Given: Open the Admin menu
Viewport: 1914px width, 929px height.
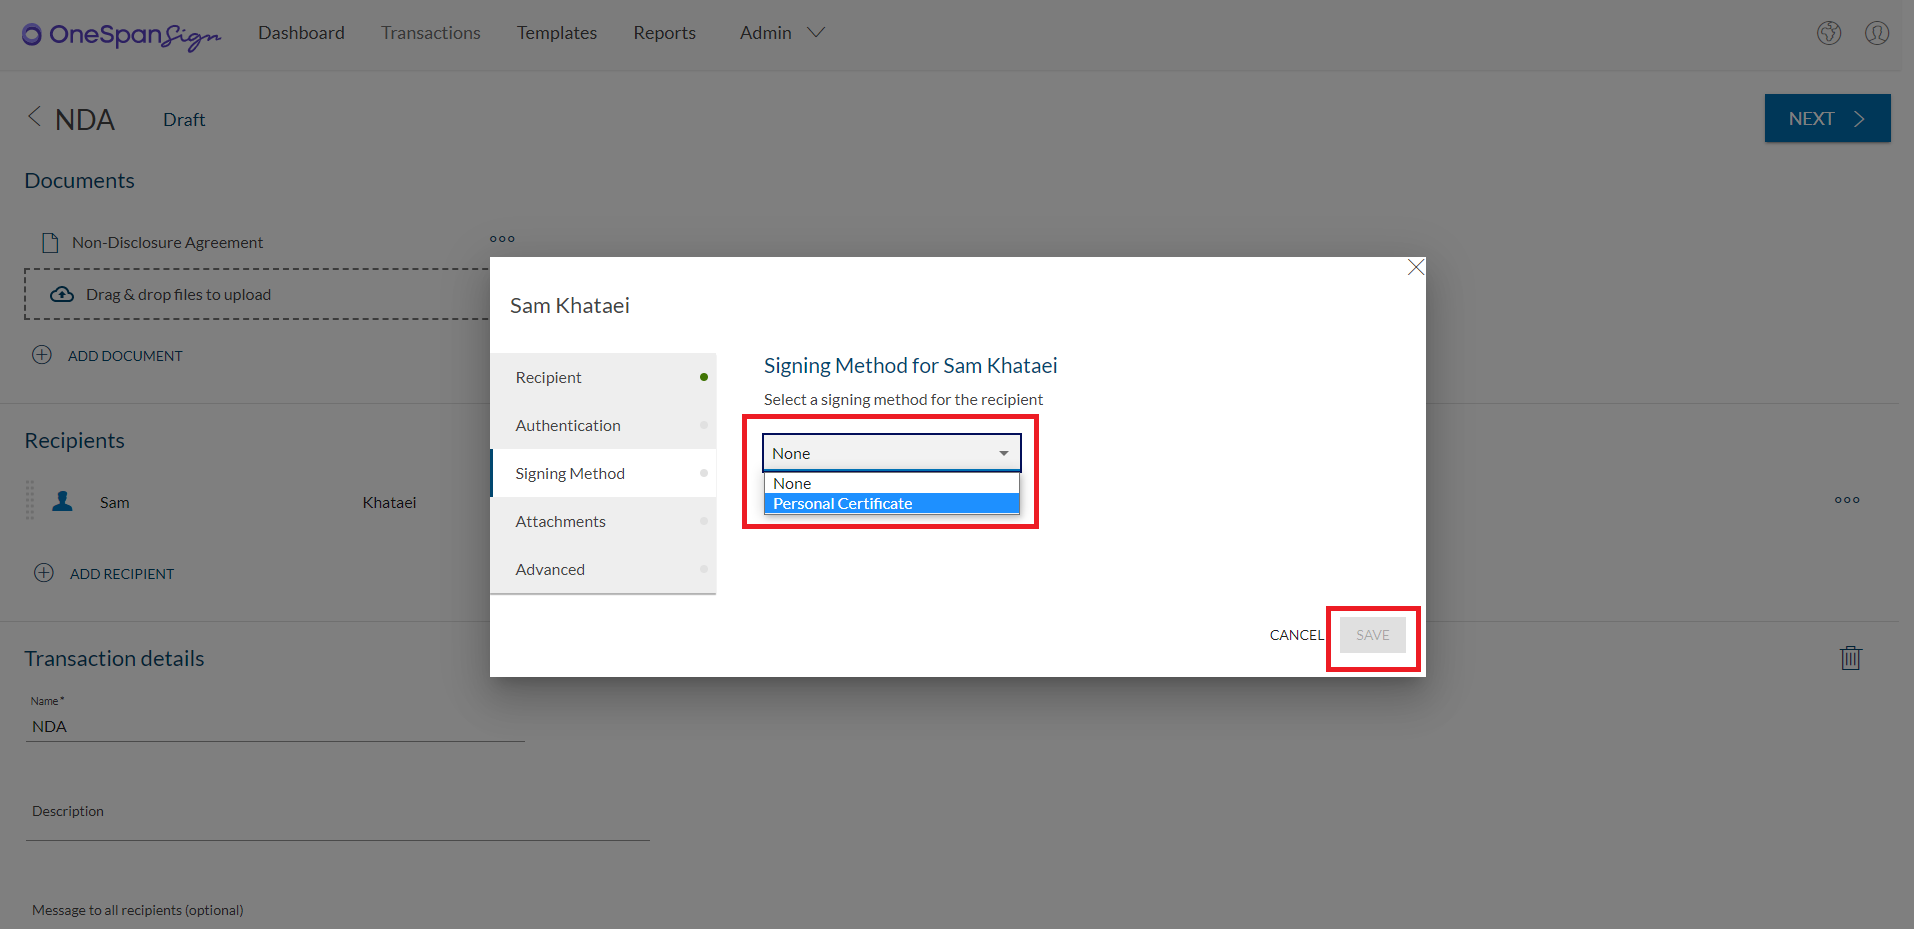Looking at the screenshot, I should click(x=766, y=32).
